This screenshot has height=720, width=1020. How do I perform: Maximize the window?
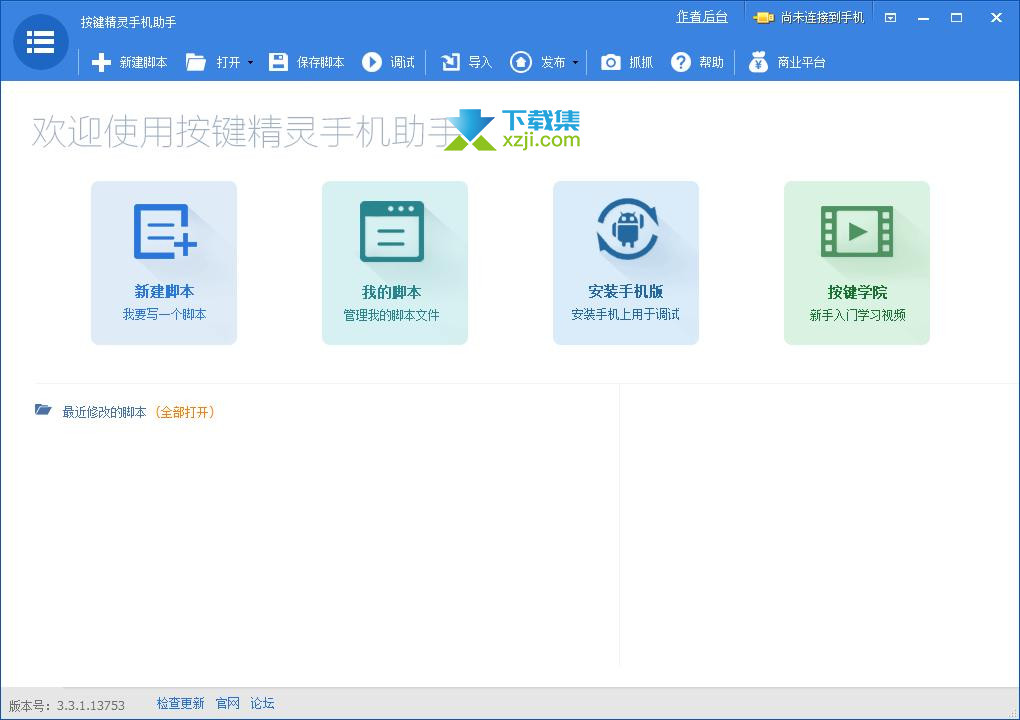click(x=956, y=18)
